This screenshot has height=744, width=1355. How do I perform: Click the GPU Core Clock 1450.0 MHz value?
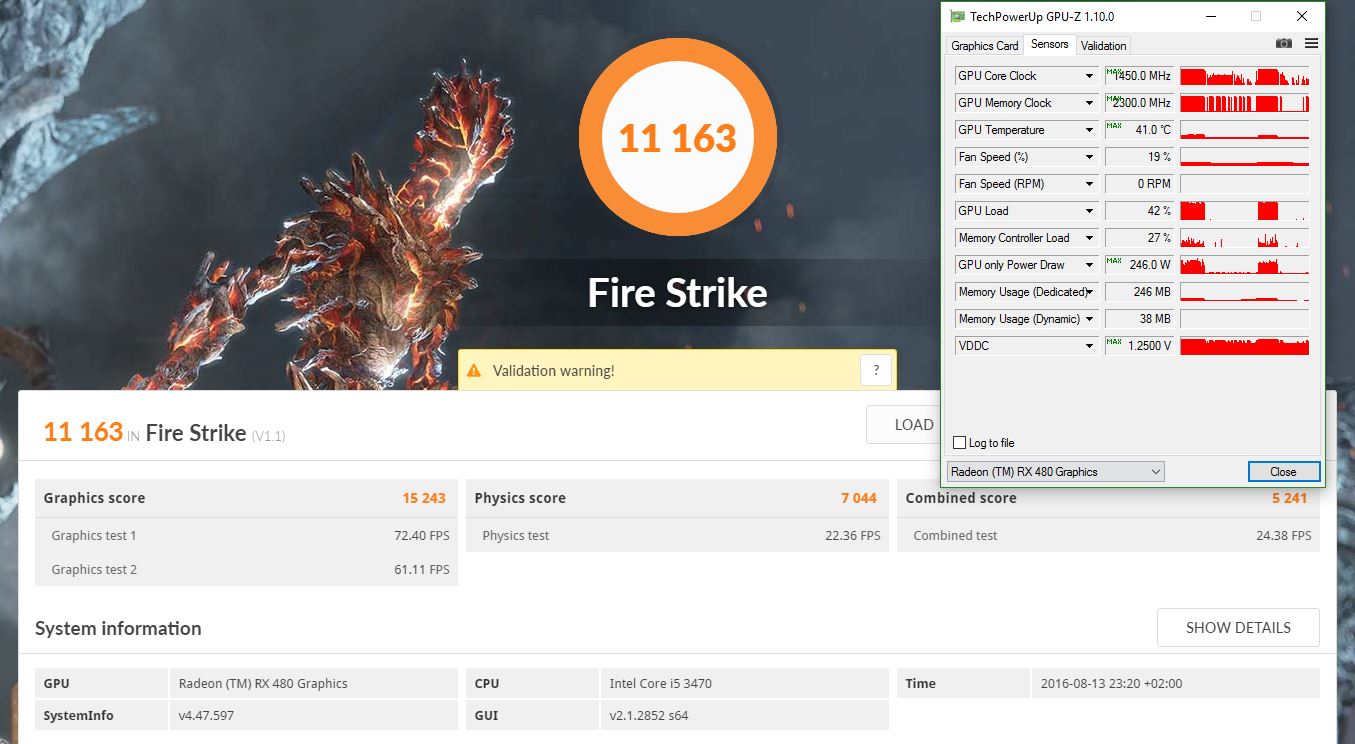point(1139,76)
